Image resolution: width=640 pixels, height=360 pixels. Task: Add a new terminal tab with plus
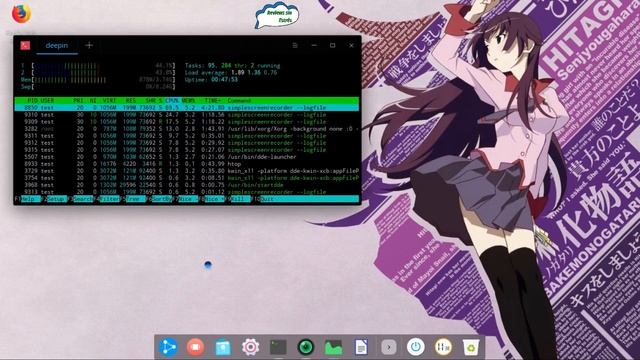[x=89, y=45]
